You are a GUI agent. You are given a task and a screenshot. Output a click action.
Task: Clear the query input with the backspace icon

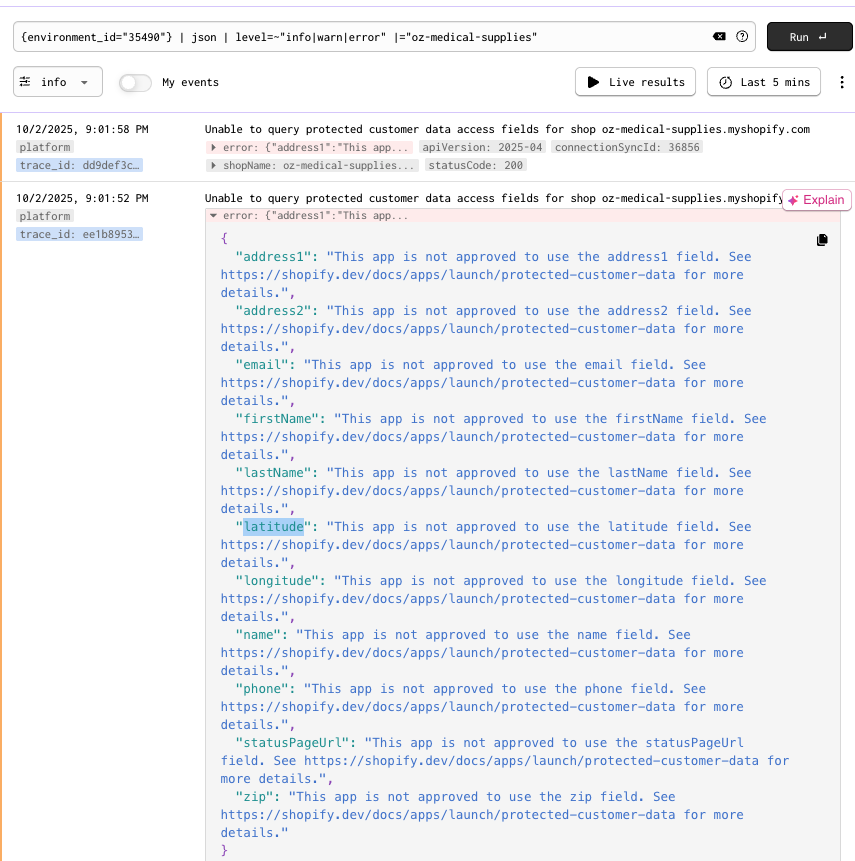(719, 37)
